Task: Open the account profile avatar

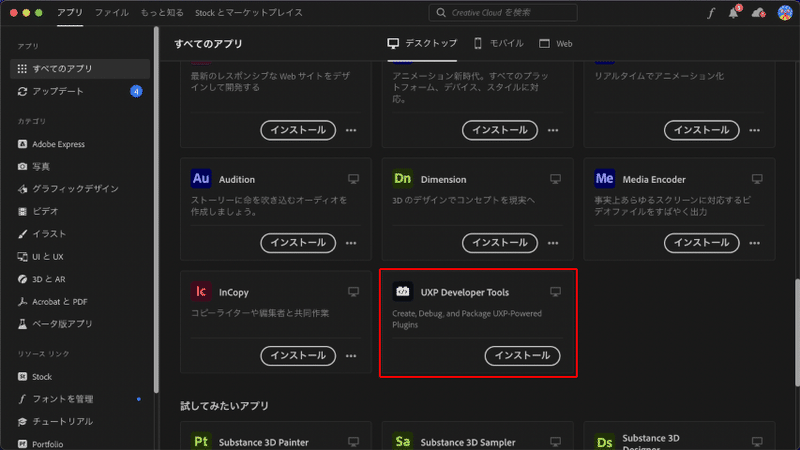Action: point(785,13)
